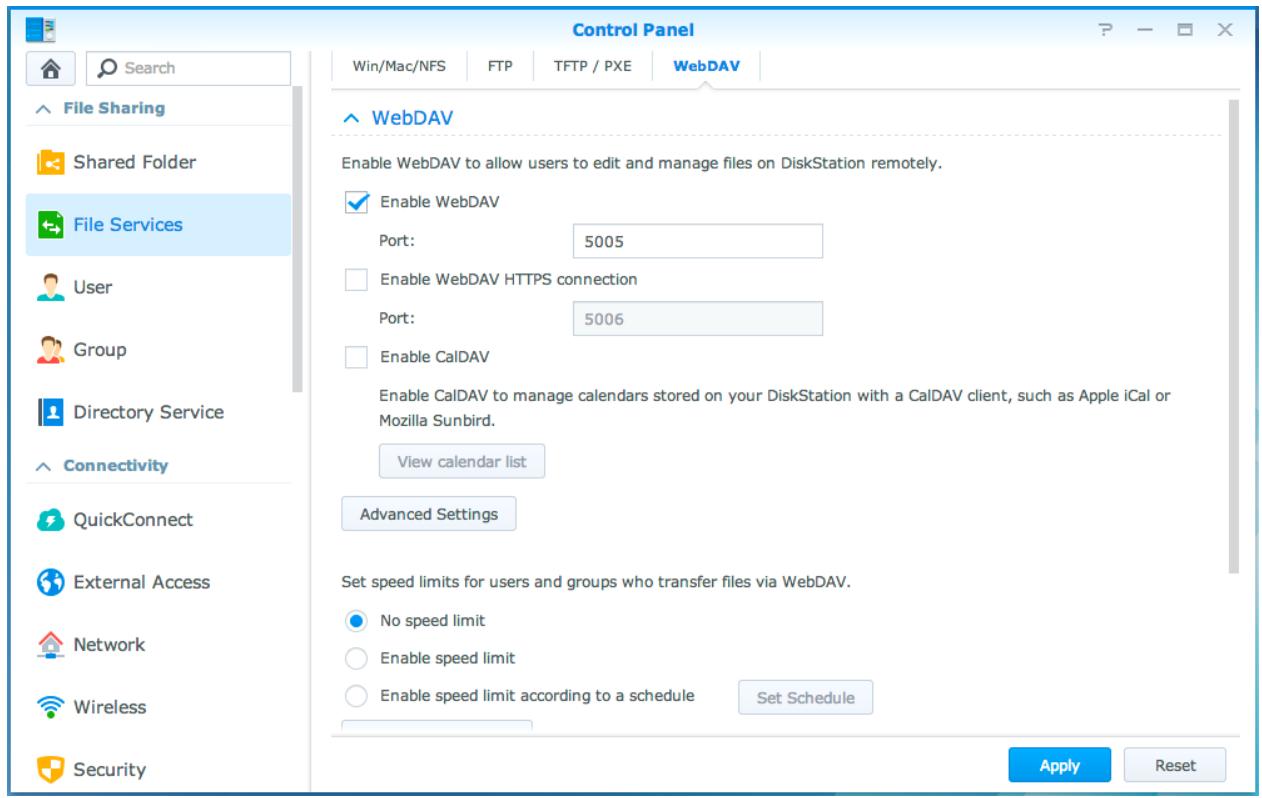Switch to FTP tab
This screenshot has width=1262, height=798.
[500, 67]
